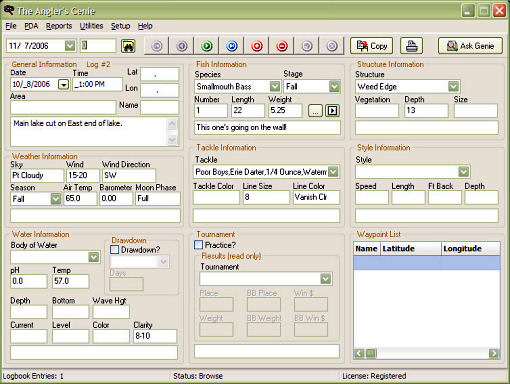Click the gray X cancel button
This screenshot has width=510, height=384.
pyautogui.click(x=332, y=46)
